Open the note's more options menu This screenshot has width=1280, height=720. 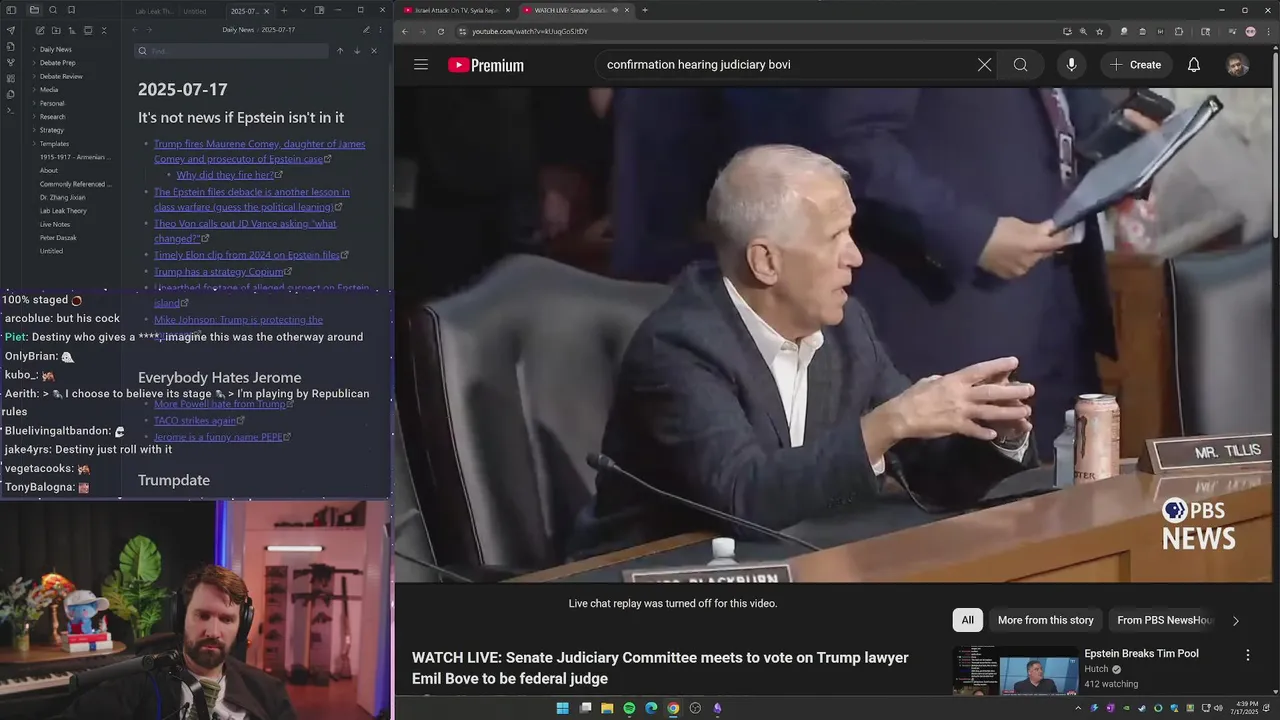[380, 30]
